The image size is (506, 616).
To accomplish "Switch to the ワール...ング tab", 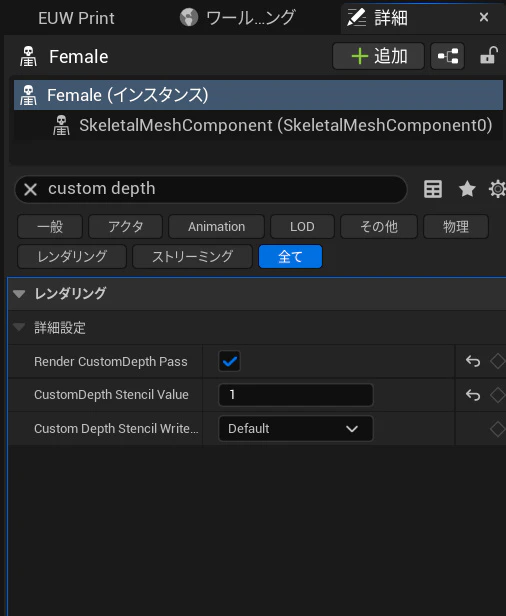I will coord(237,18).
